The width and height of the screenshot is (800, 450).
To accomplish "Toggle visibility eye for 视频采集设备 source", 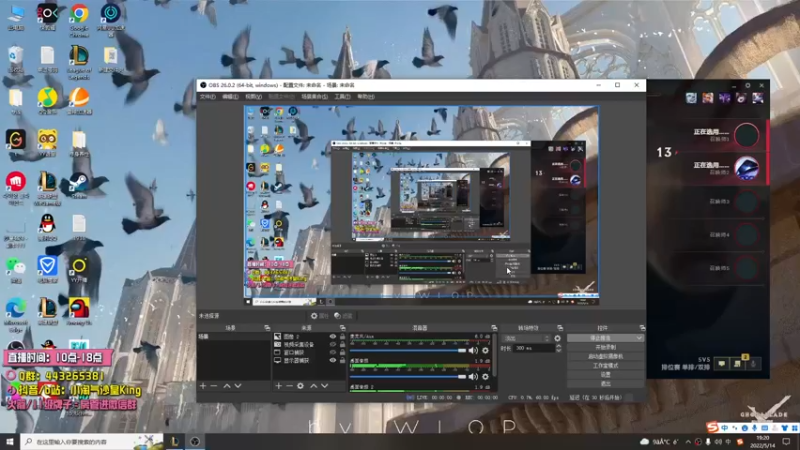I will tap(333, 344).
